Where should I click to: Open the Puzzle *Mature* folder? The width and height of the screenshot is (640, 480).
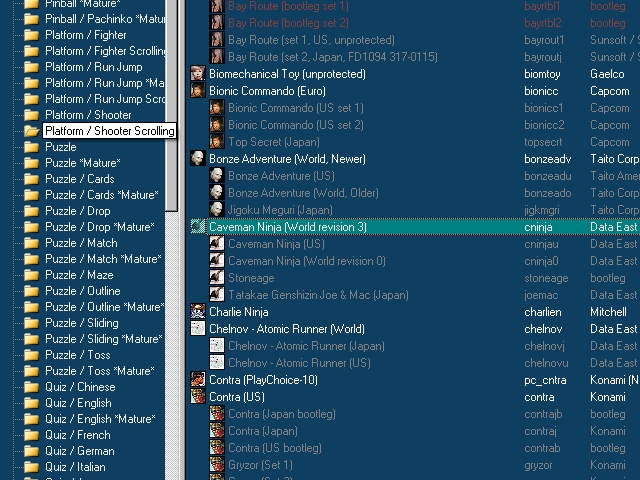[82, 163]
